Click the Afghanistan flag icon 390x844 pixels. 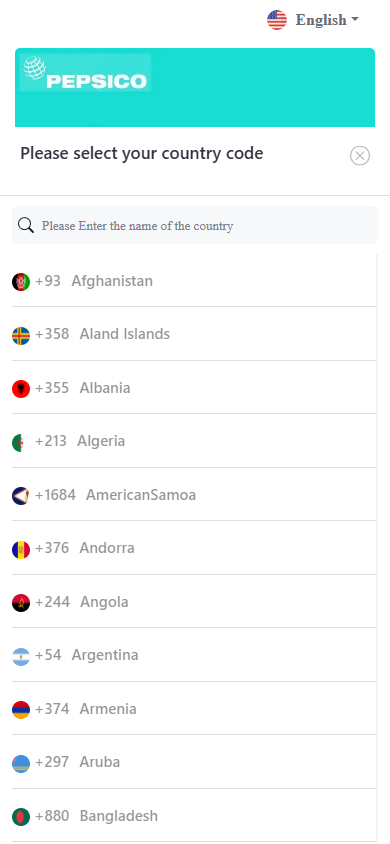pos(21,282)
